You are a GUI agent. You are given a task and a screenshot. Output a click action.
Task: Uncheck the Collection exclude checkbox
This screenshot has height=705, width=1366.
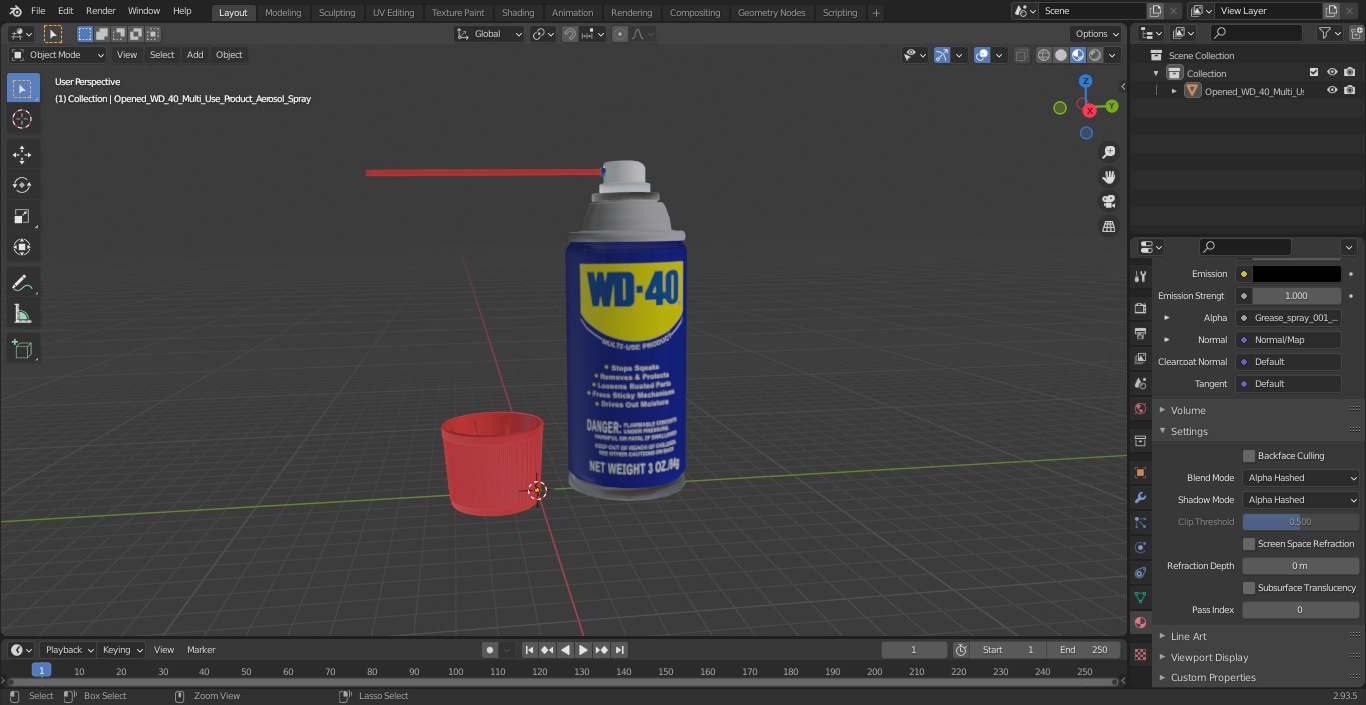point(1314,73)
